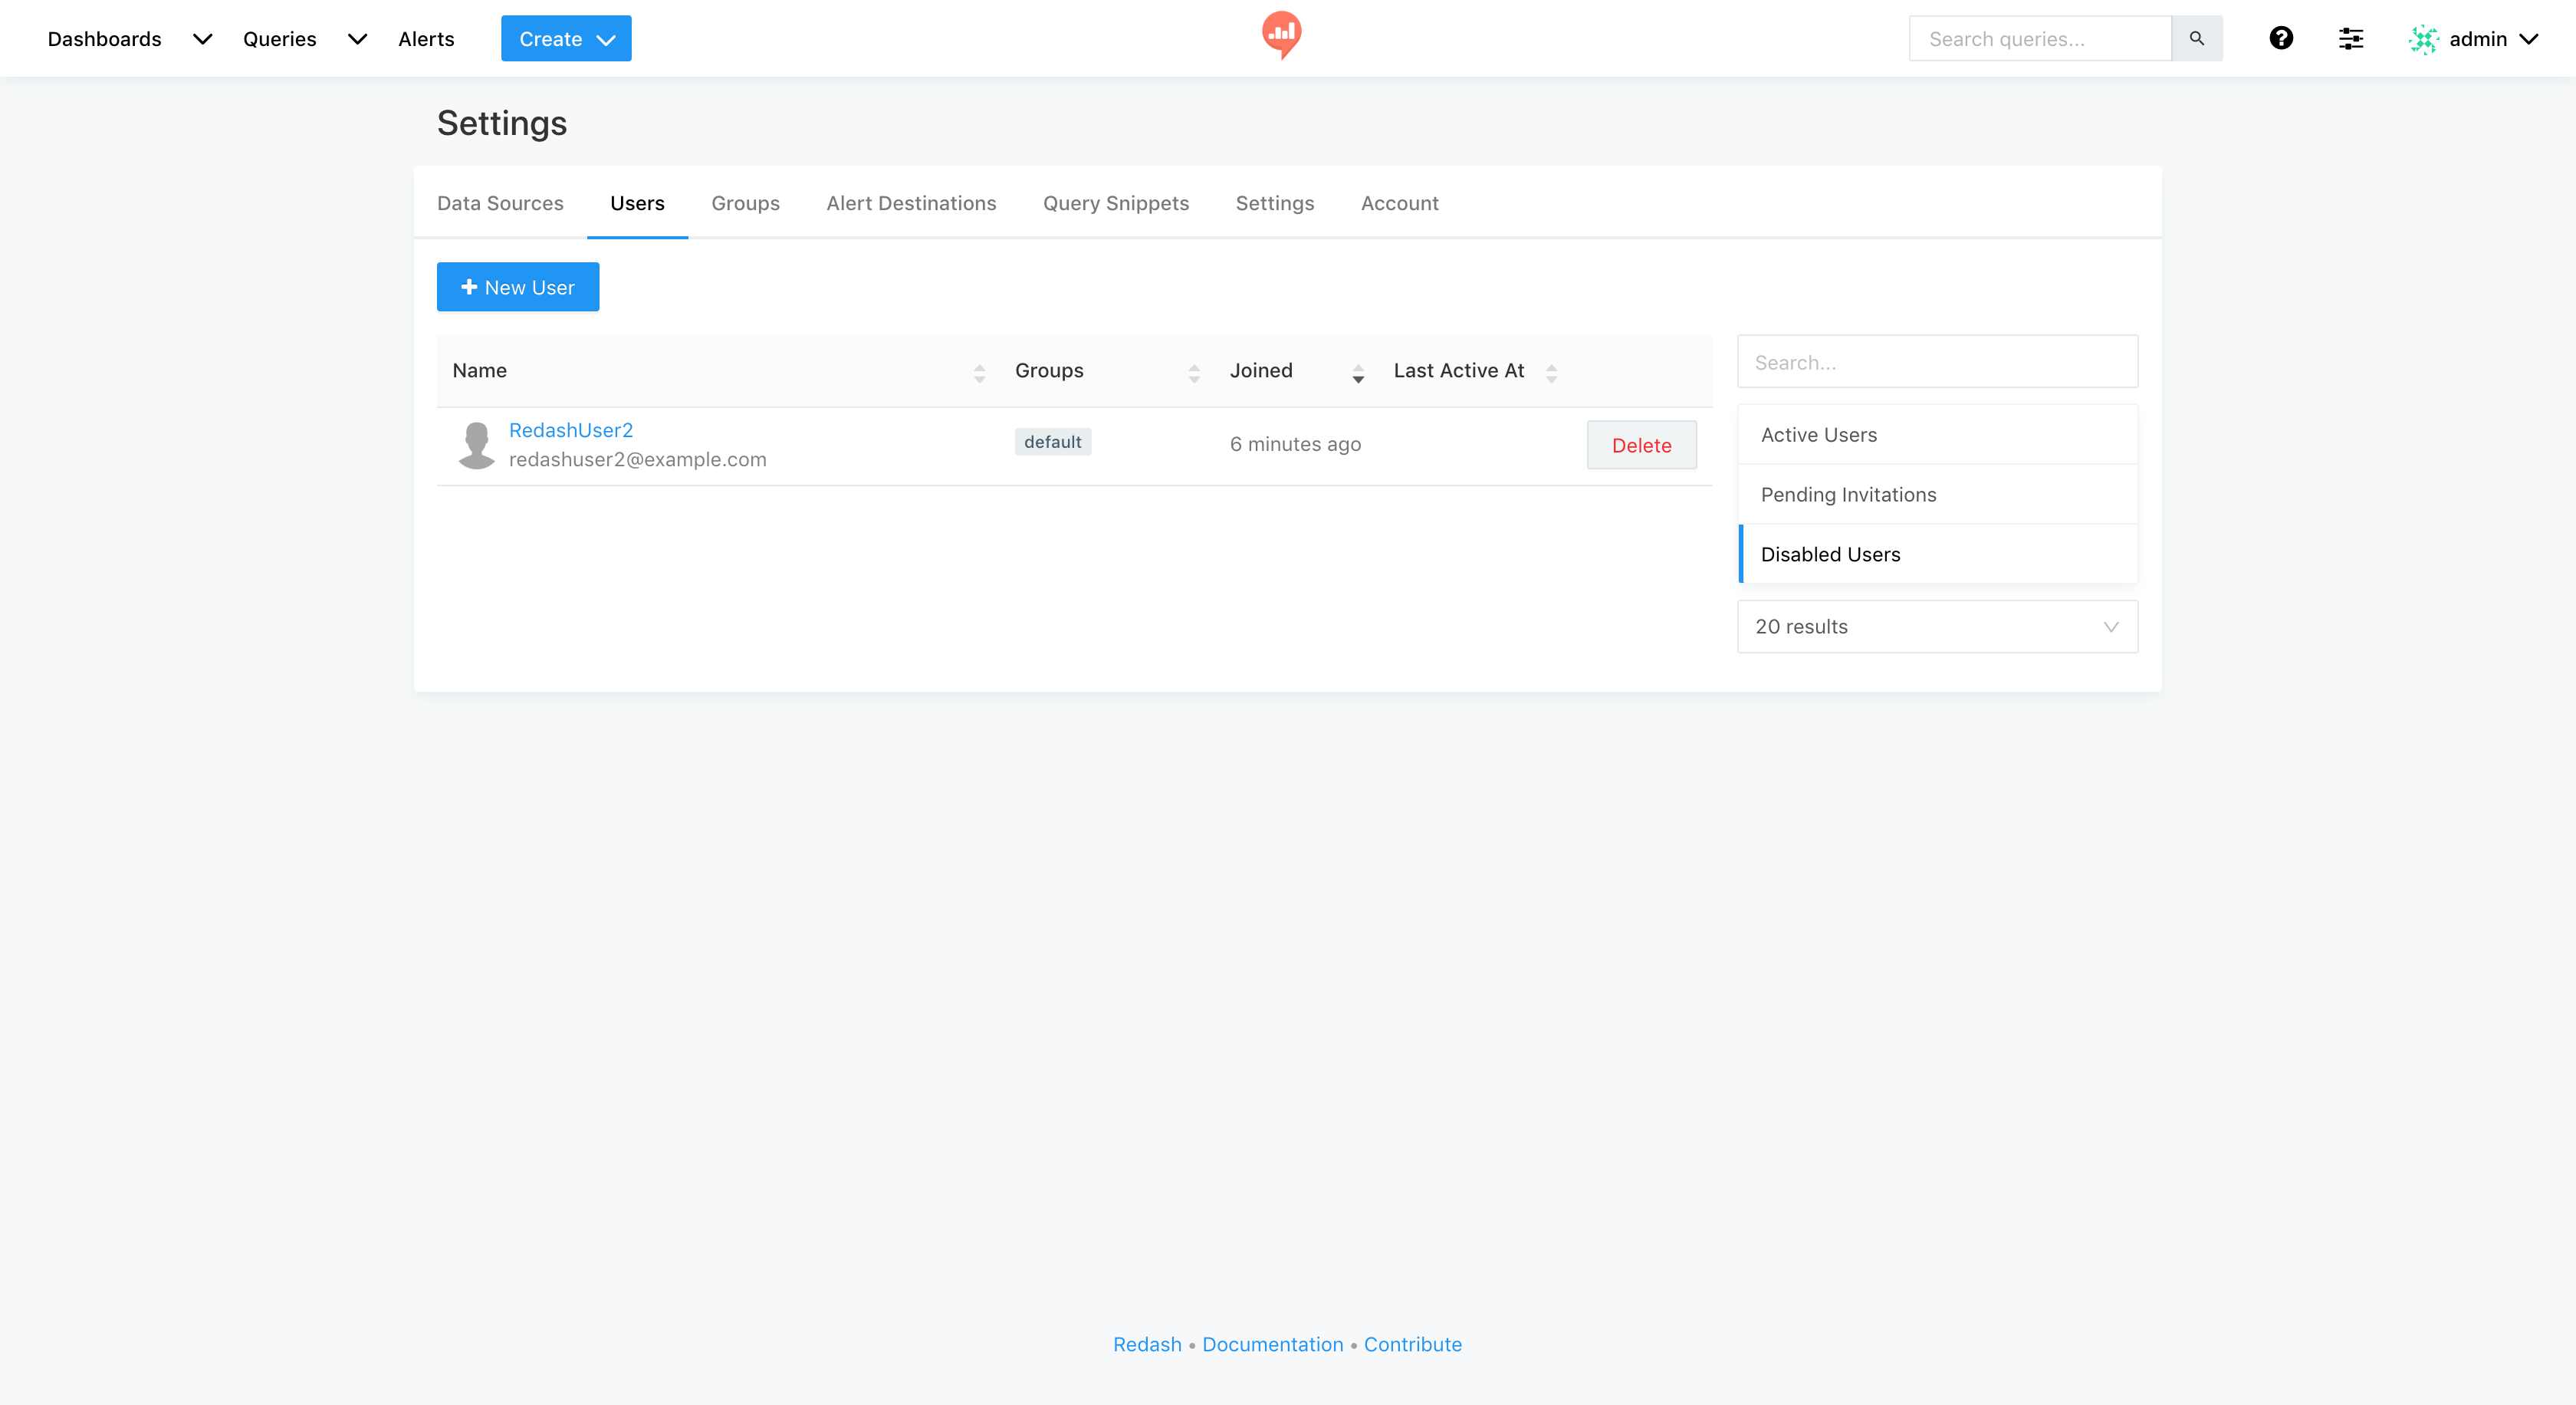The width and height of the screenshot is (2576, 1405).
Task: Expand the Dashboards dropdown chevron
Action: tap(202, 39)
